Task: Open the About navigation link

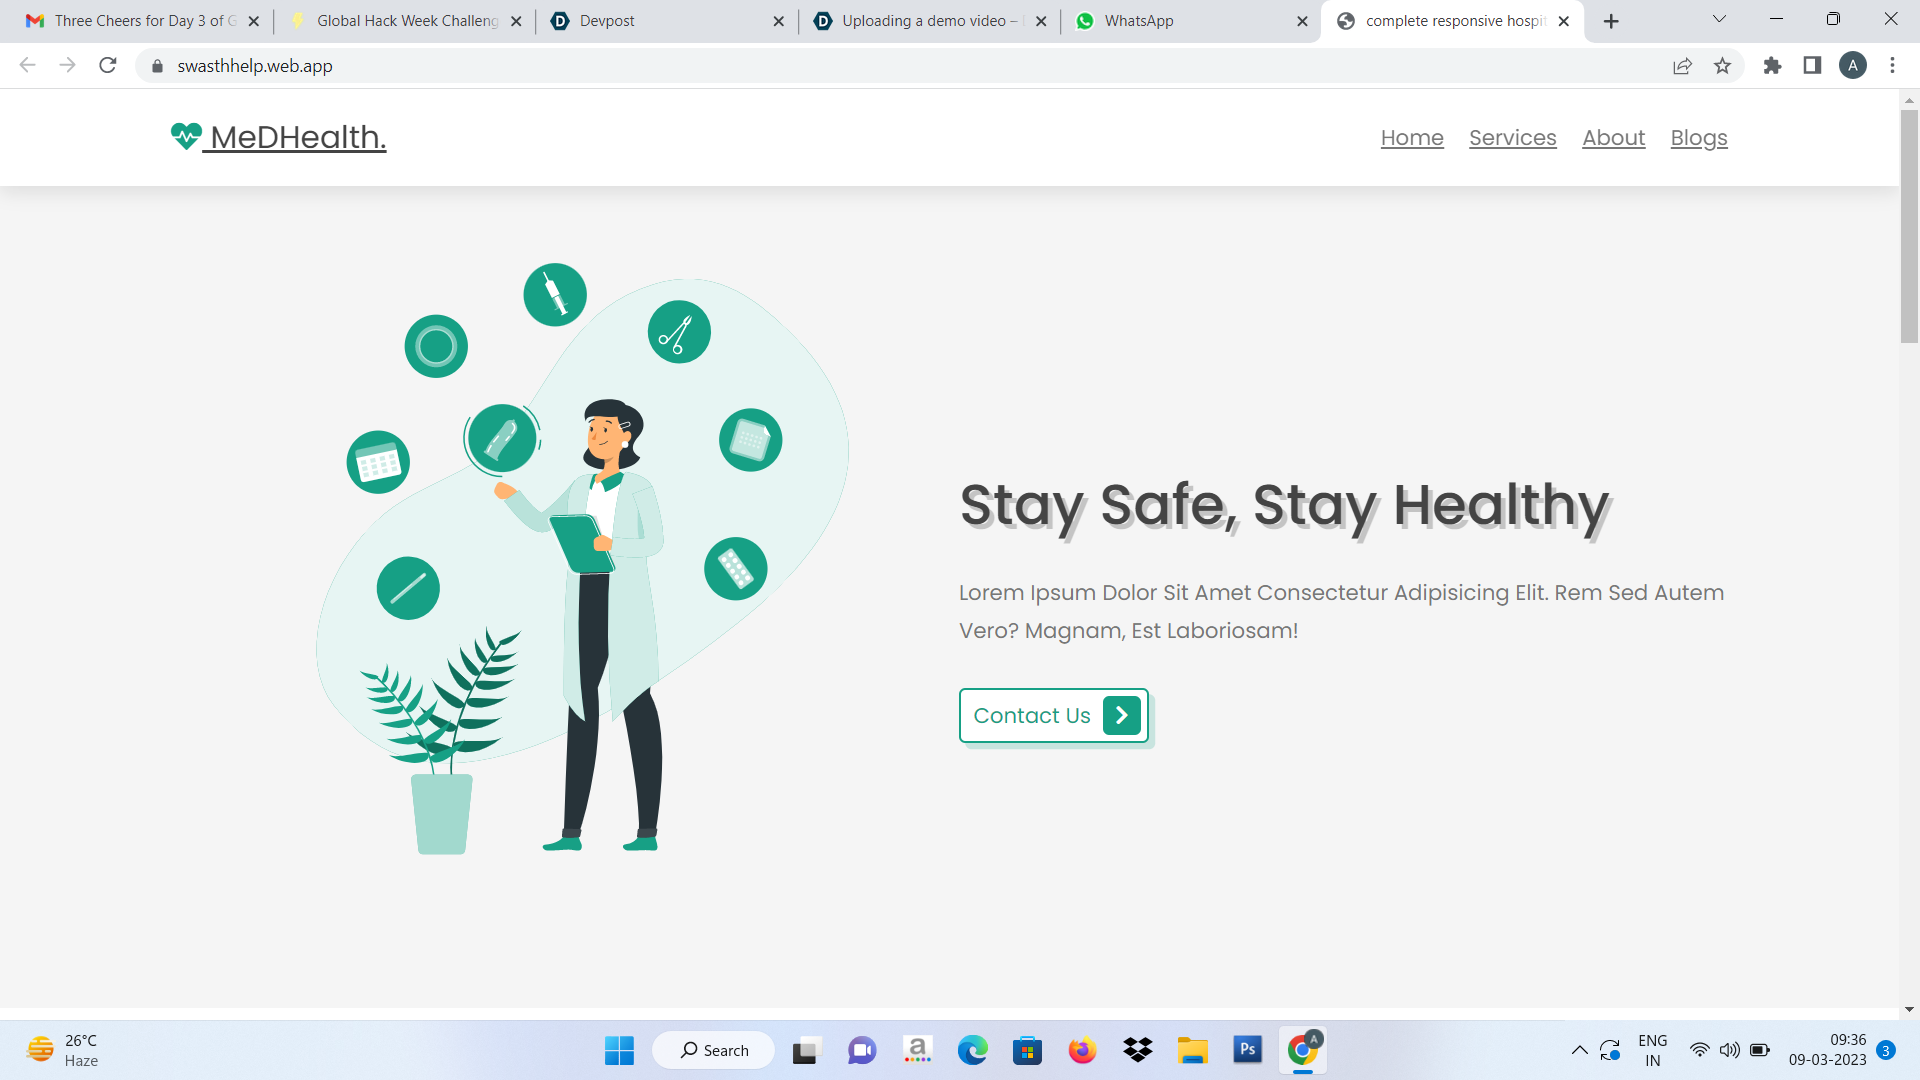Action: (x=1613, y=138)
